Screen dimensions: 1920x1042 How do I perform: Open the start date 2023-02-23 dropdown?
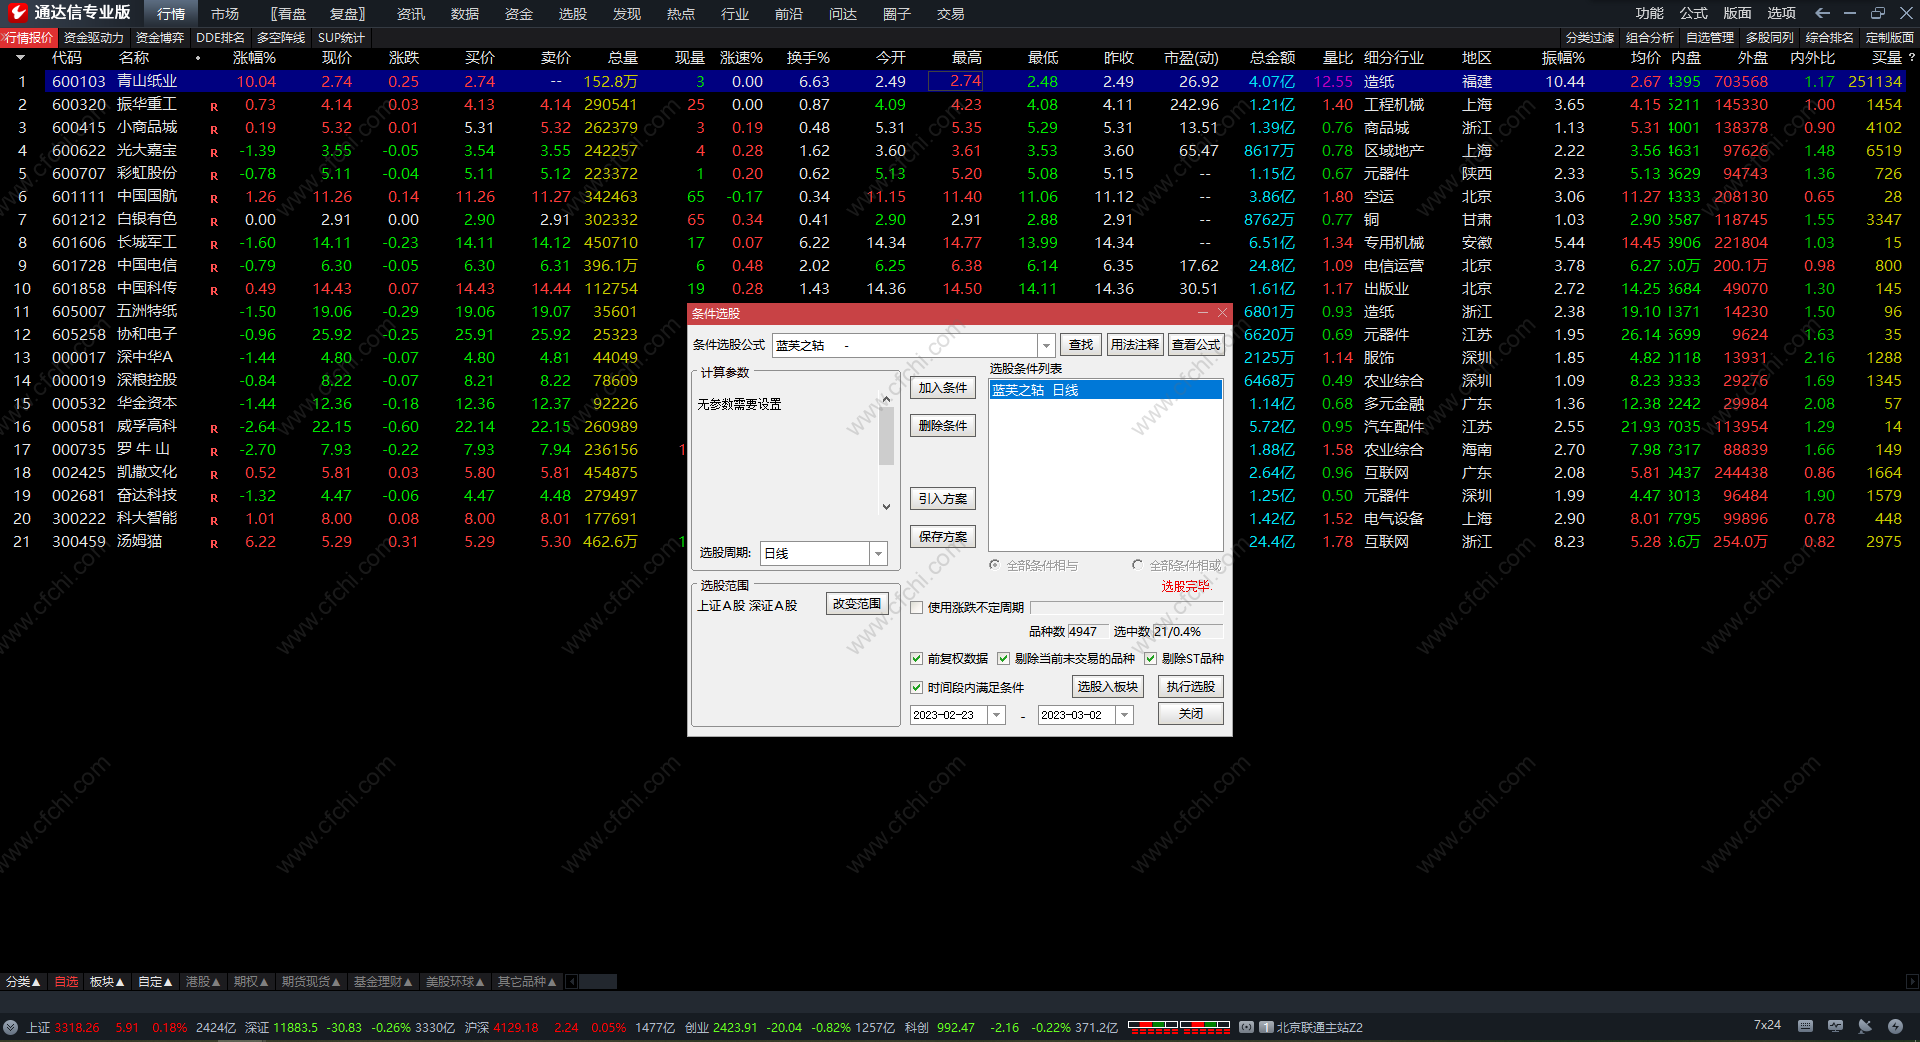point(996,715)
